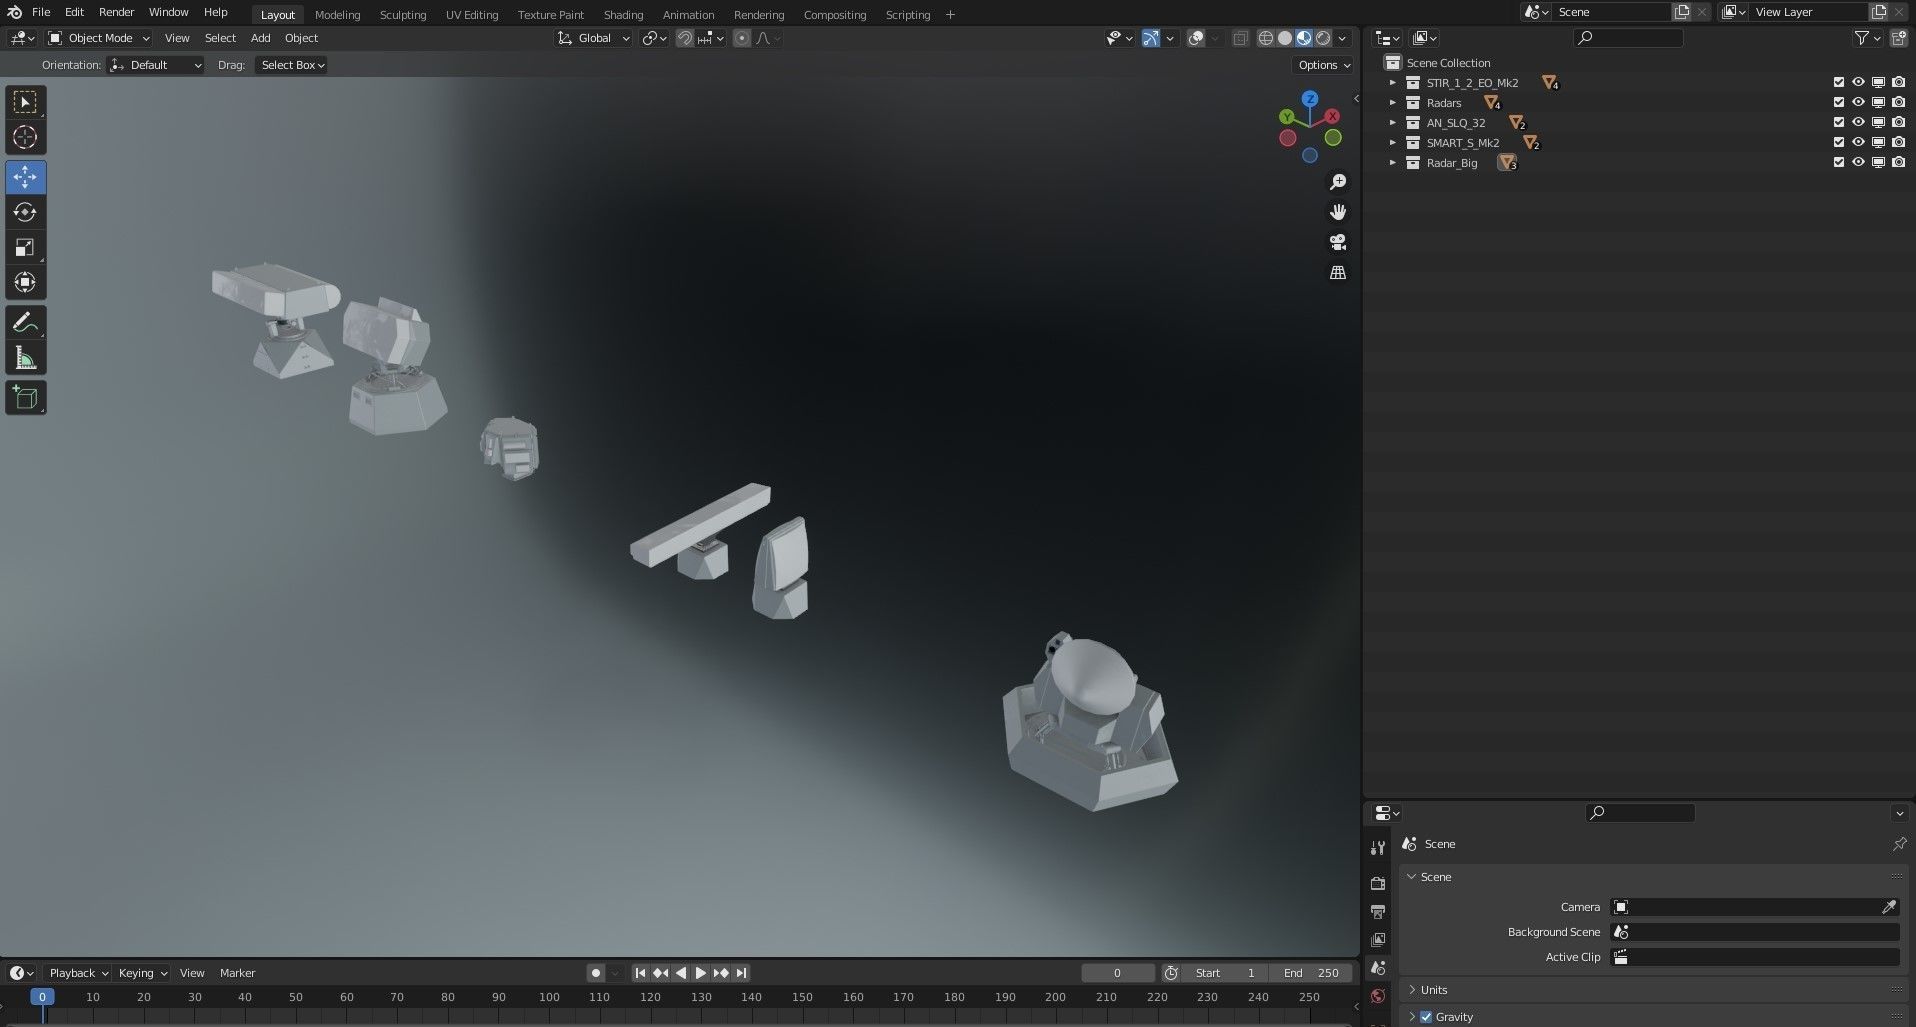Toggle auto keying record button
The height and width of the screenshot is (1027, 1916).
point(596,973)
